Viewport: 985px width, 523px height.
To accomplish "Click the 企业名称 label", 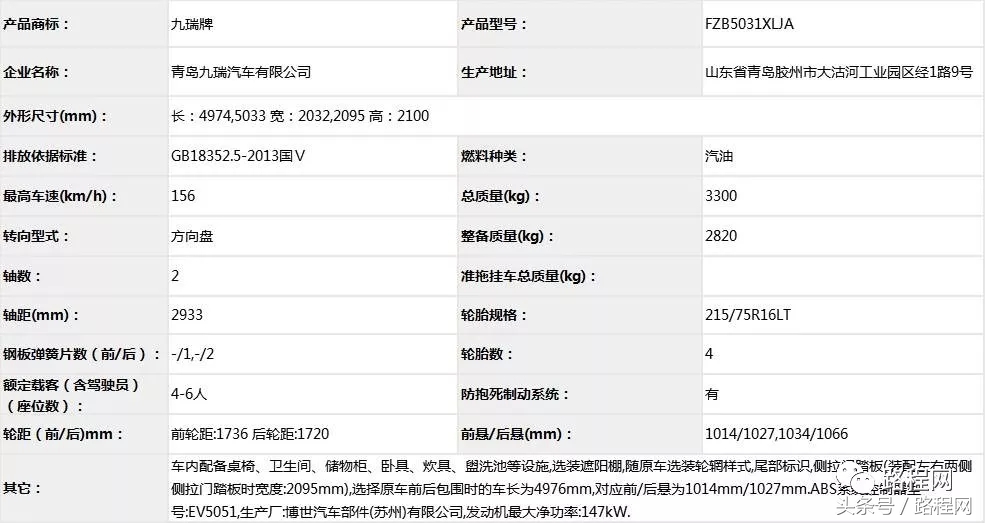I will tap(36, 72).
